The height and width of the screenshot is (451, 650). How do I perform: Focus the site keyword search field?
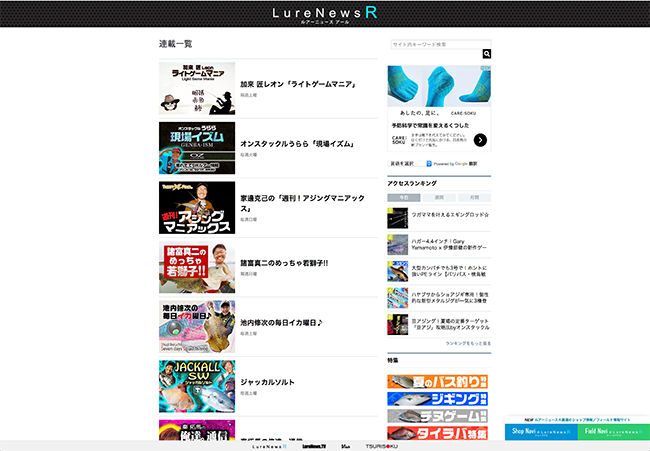(x=441, y=44)
